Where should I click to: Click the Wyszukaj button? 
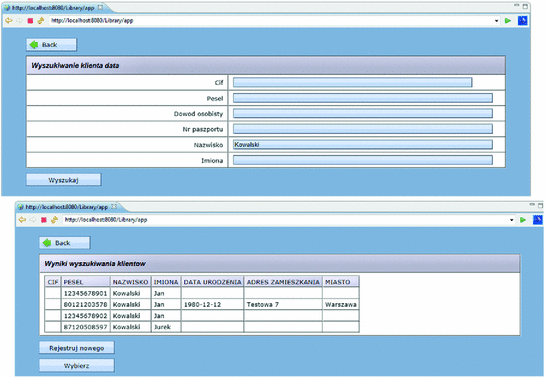click(64, 180)
